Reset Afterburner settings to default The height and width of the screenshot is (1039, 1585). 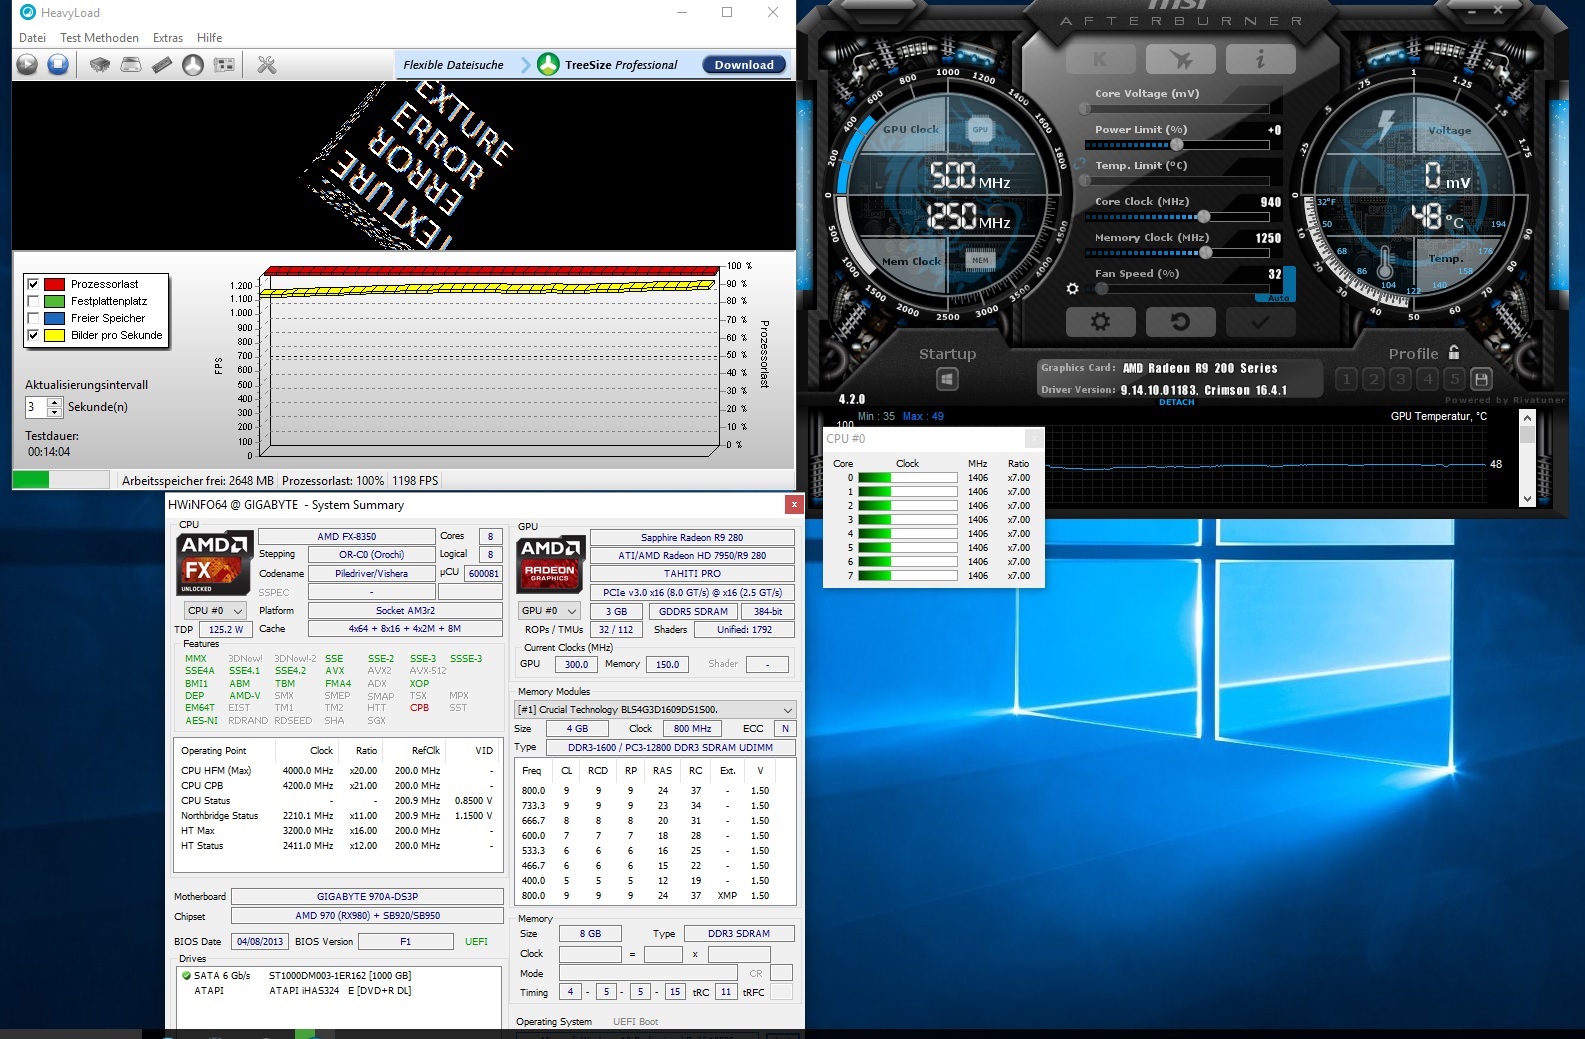click(1180, 322)
